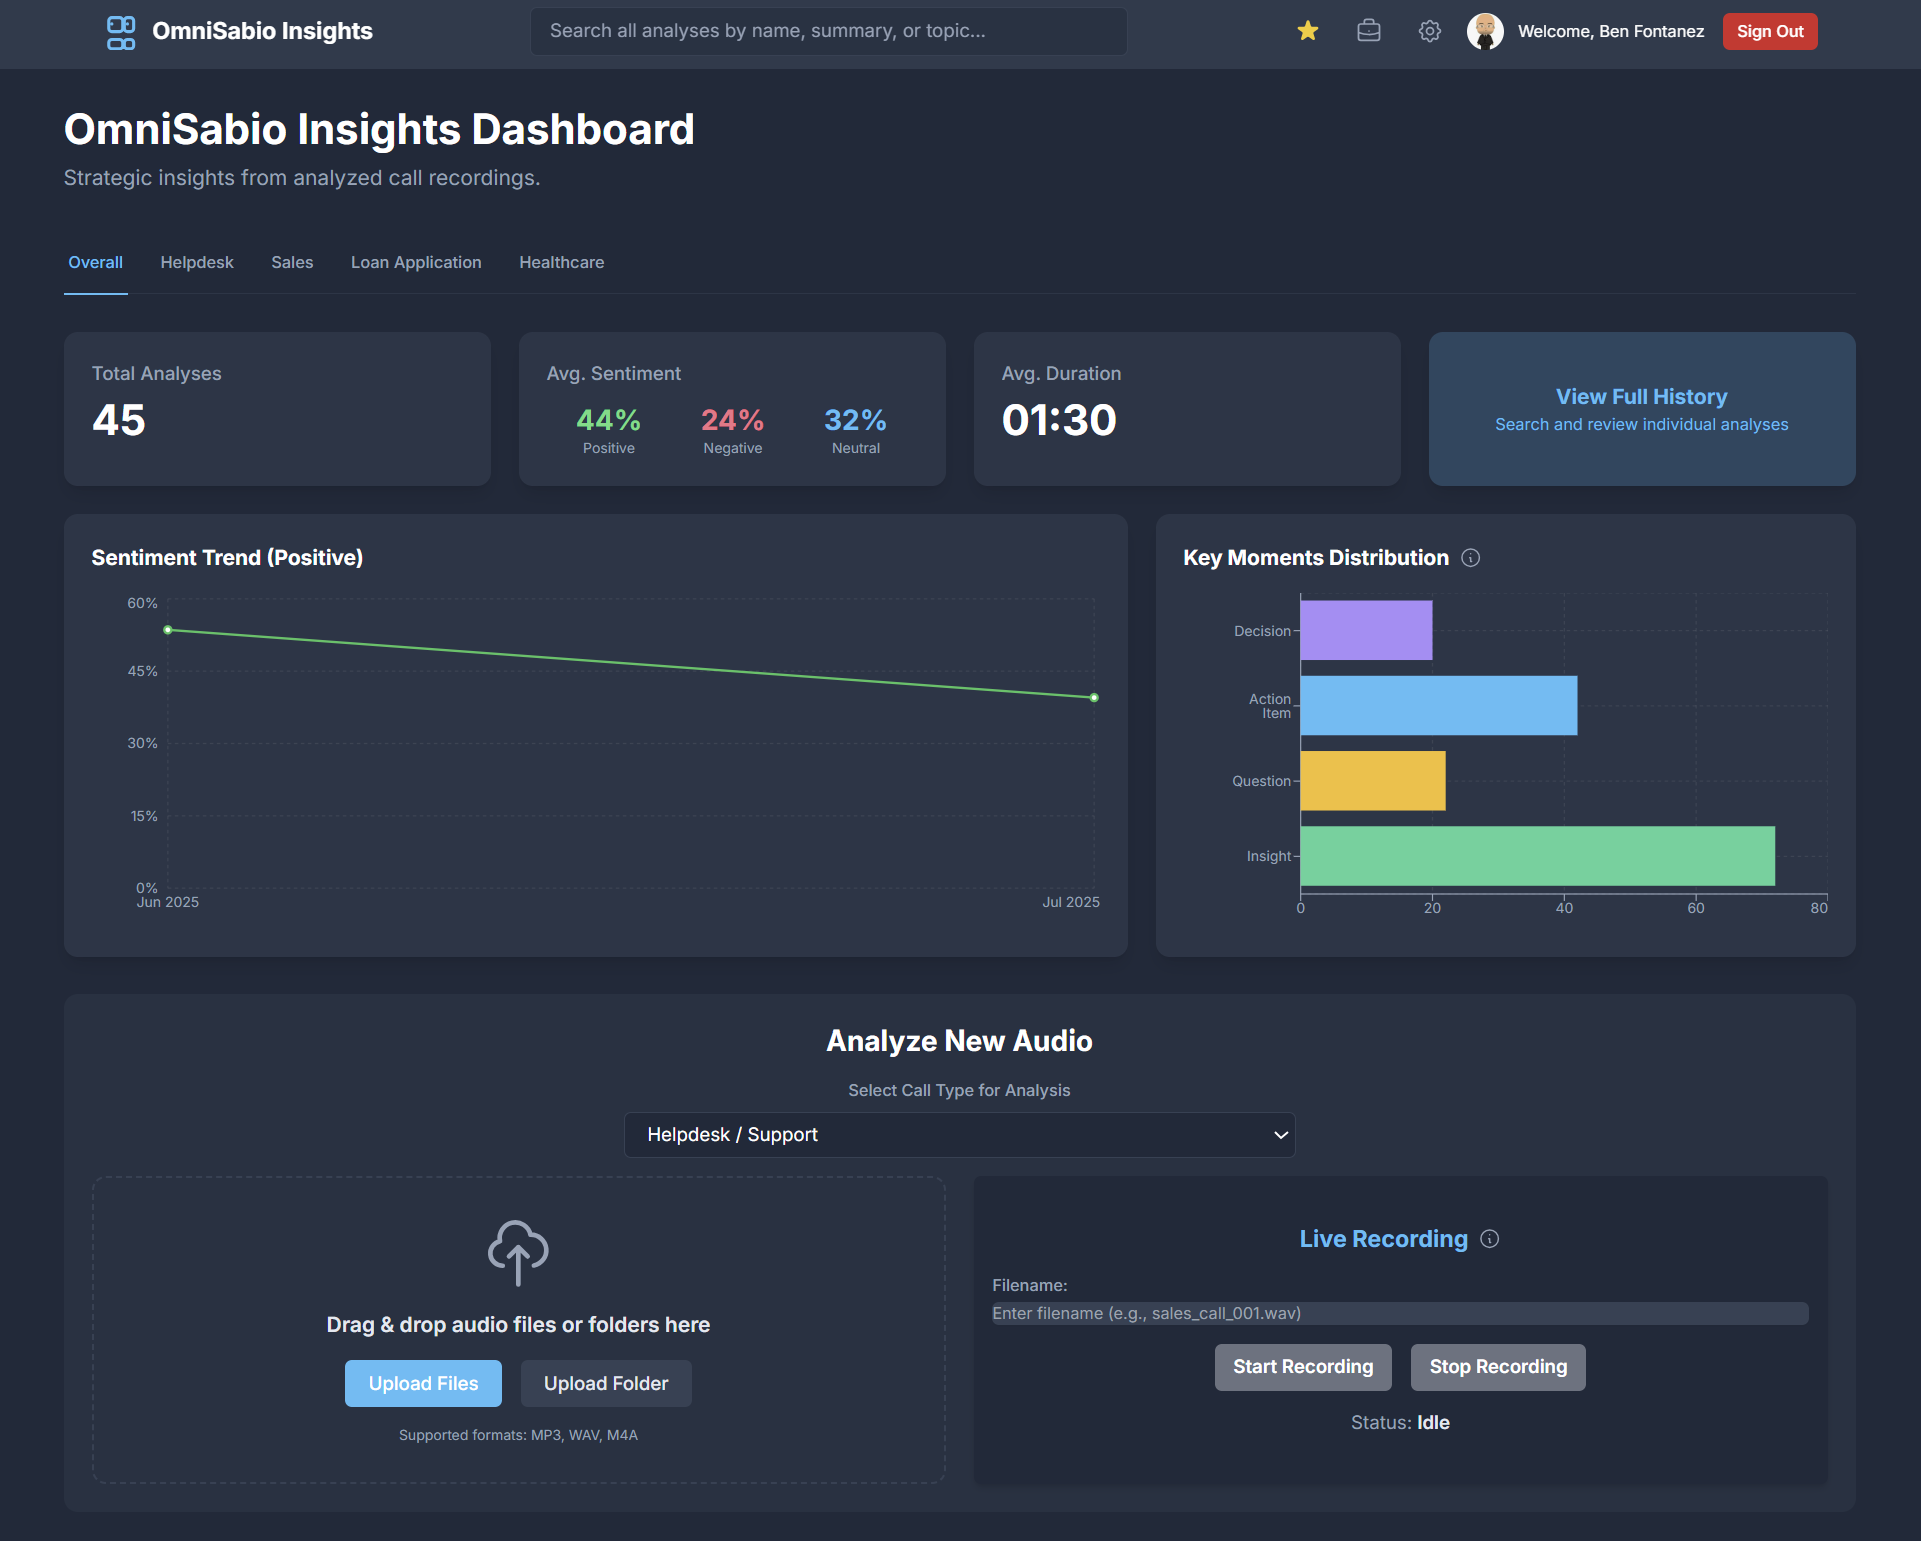
Task: Open the Select Call Type dropdown
Action: coord(959,1135)
